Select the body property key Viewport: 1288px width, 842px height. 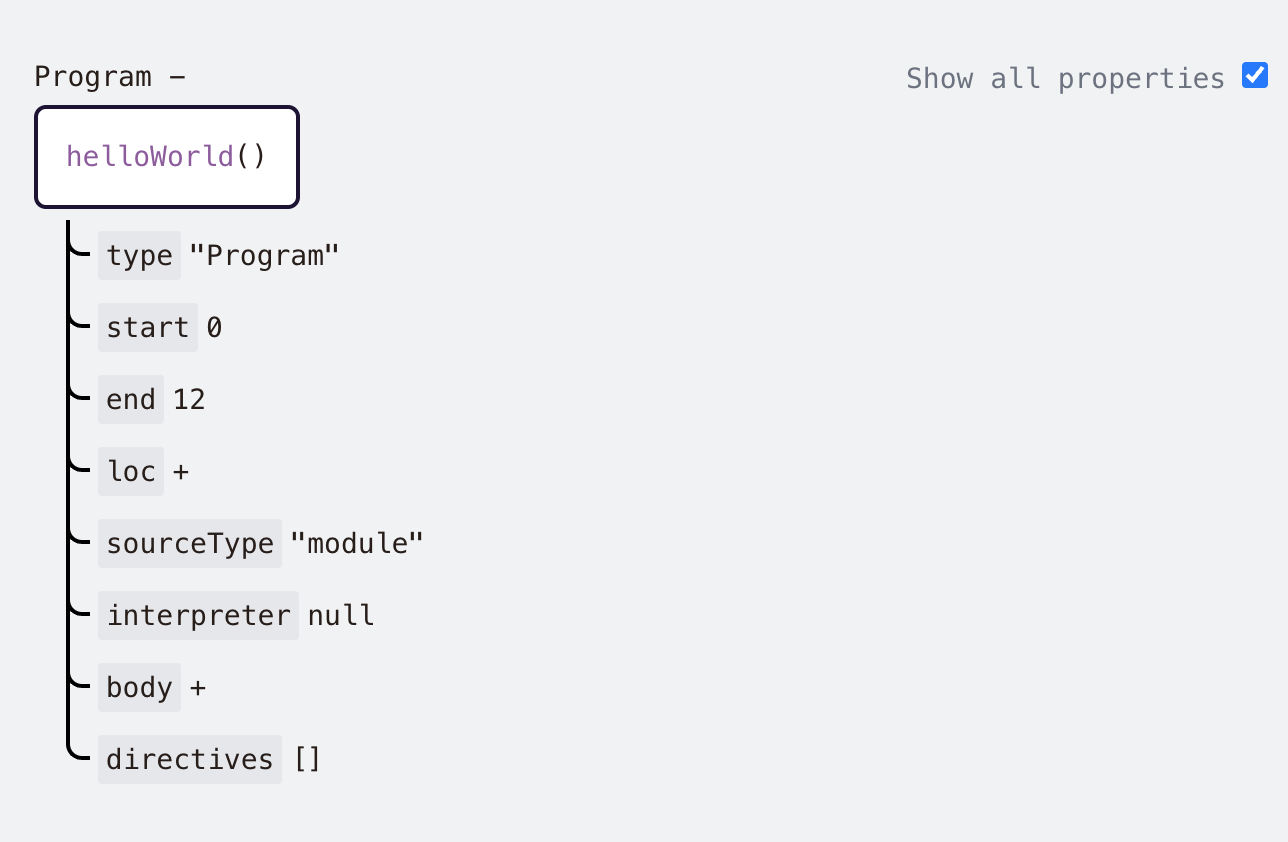click(139, 687)
